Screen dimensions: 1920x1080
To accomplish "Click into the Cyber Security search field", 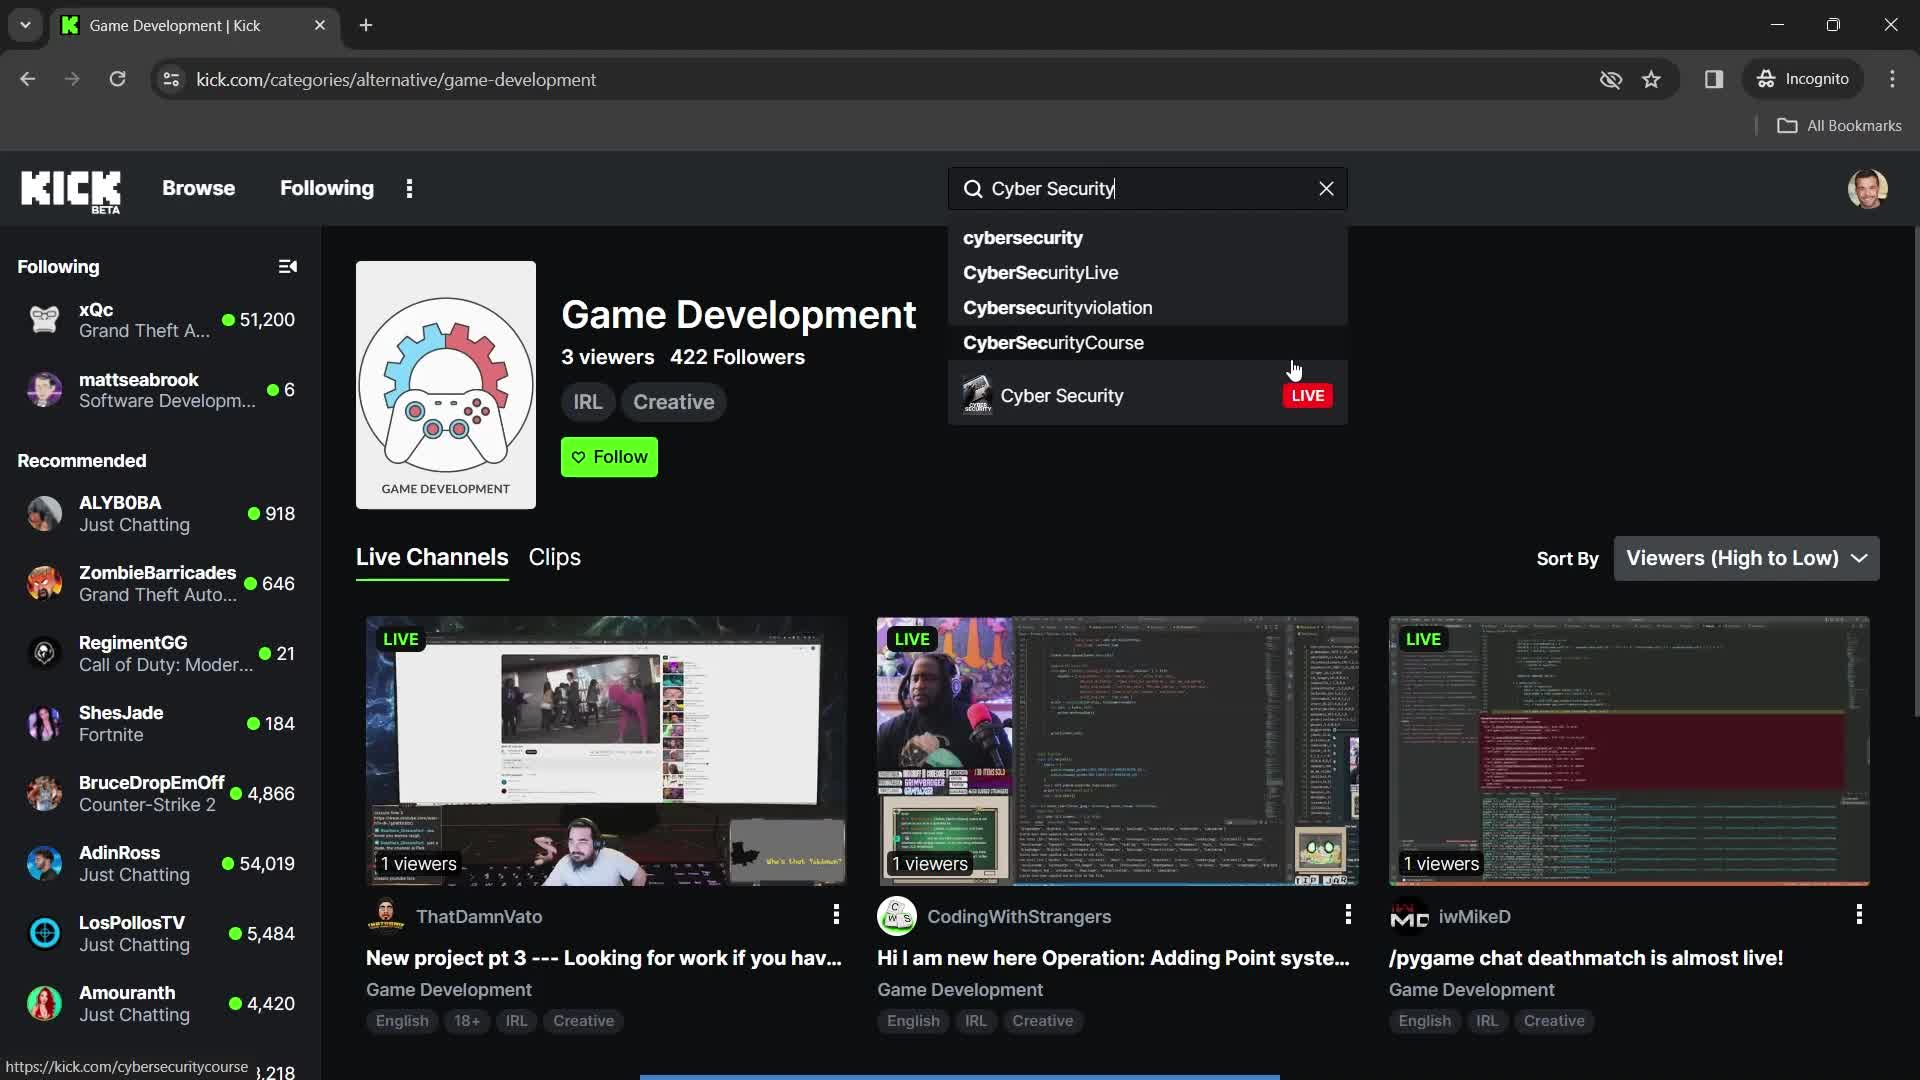I will tap(1148, 189).
